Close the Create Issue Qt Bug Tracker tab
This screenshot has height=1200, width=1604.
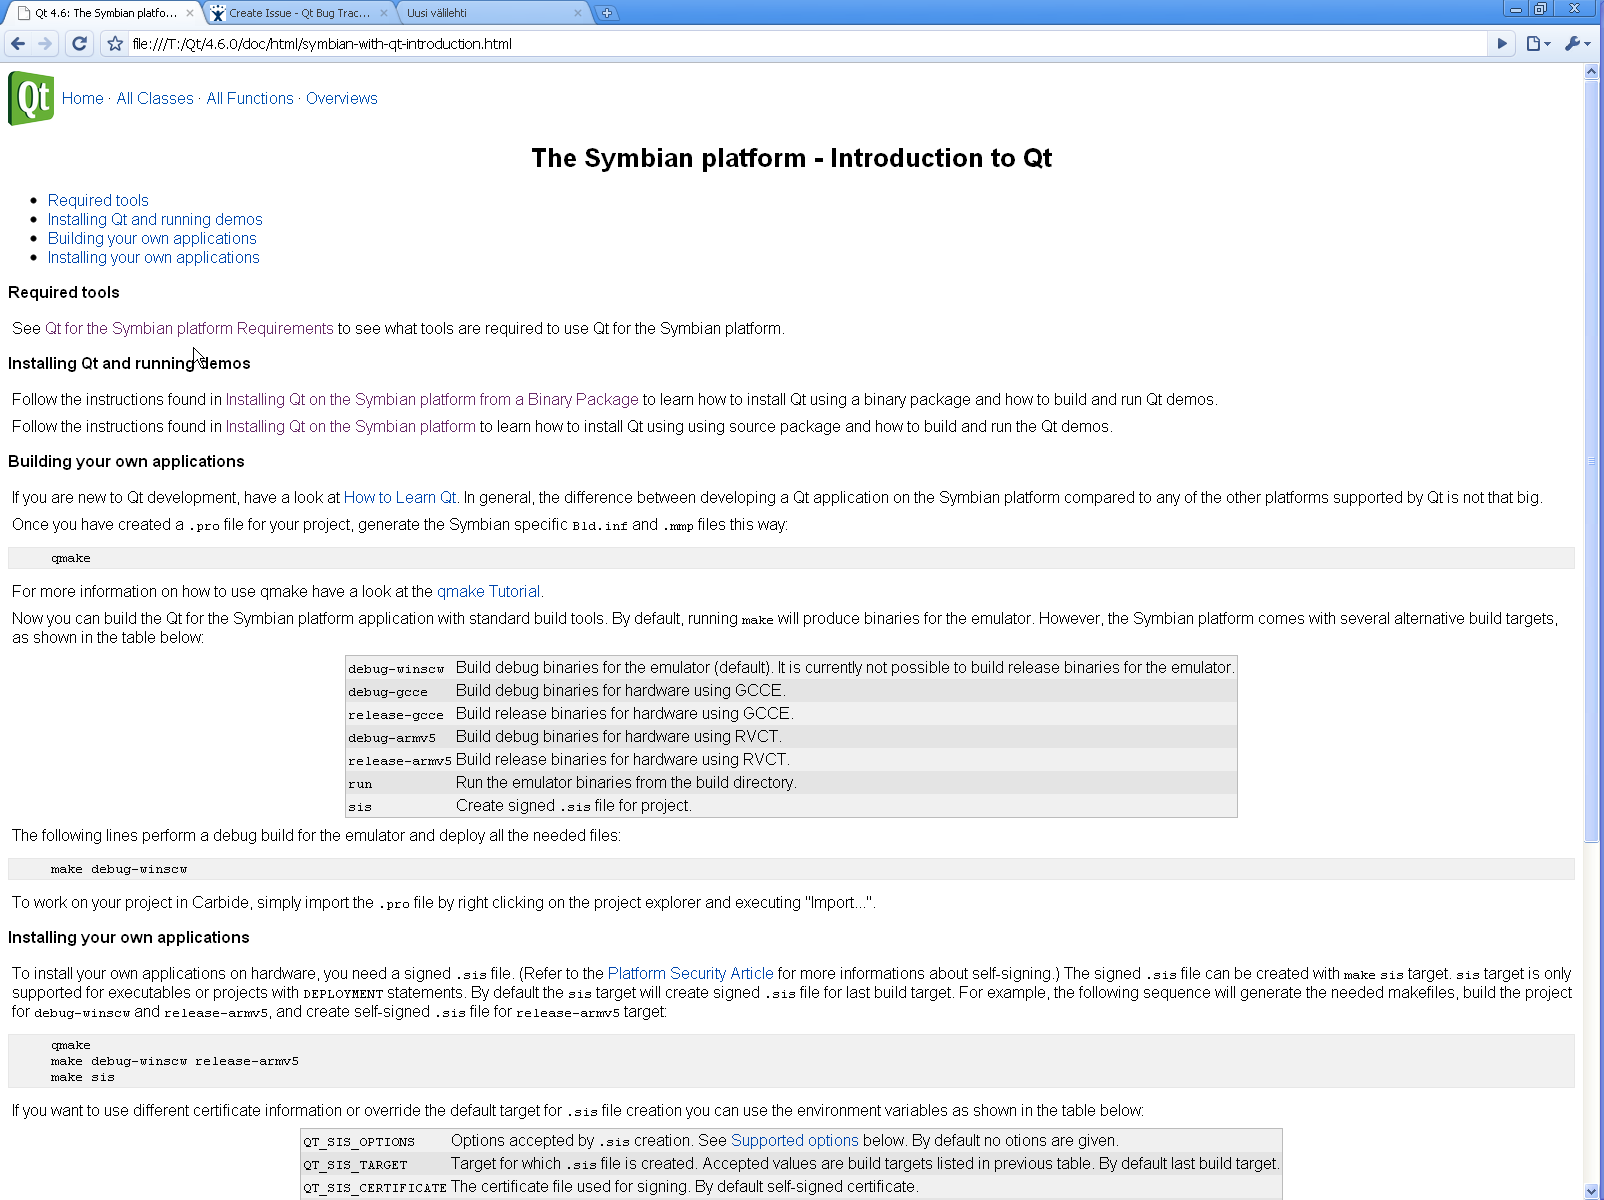click(384, 13)
